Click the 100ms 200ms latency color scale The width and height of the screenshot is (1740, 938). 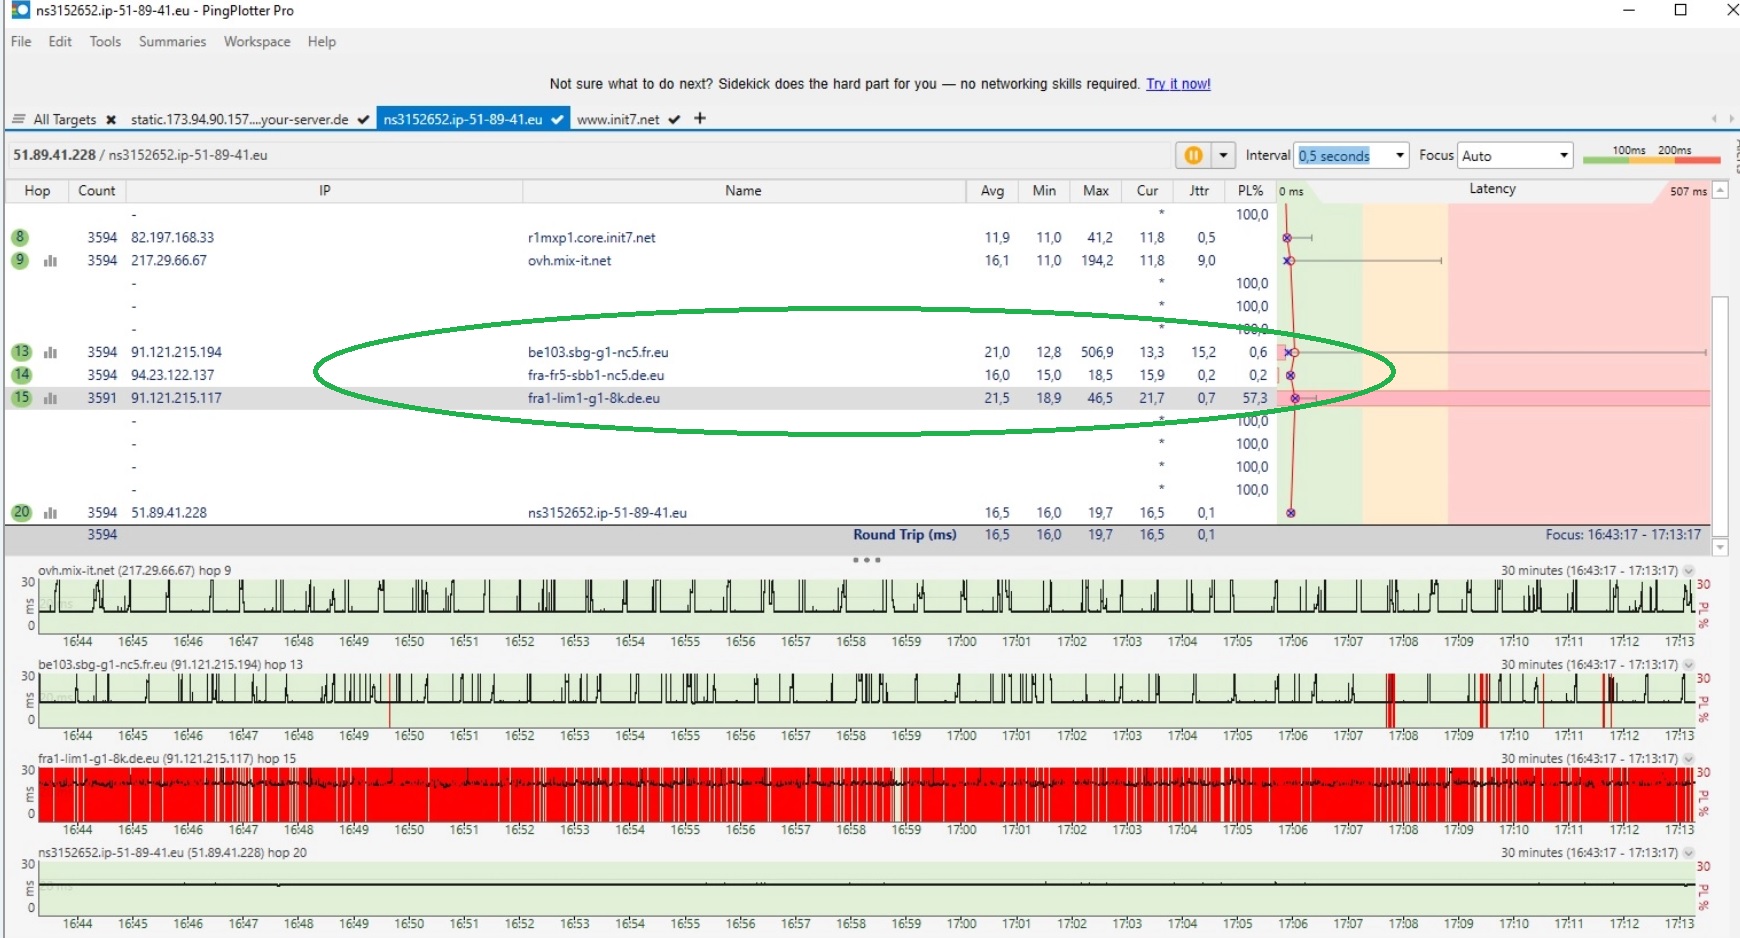(1651, 155)
